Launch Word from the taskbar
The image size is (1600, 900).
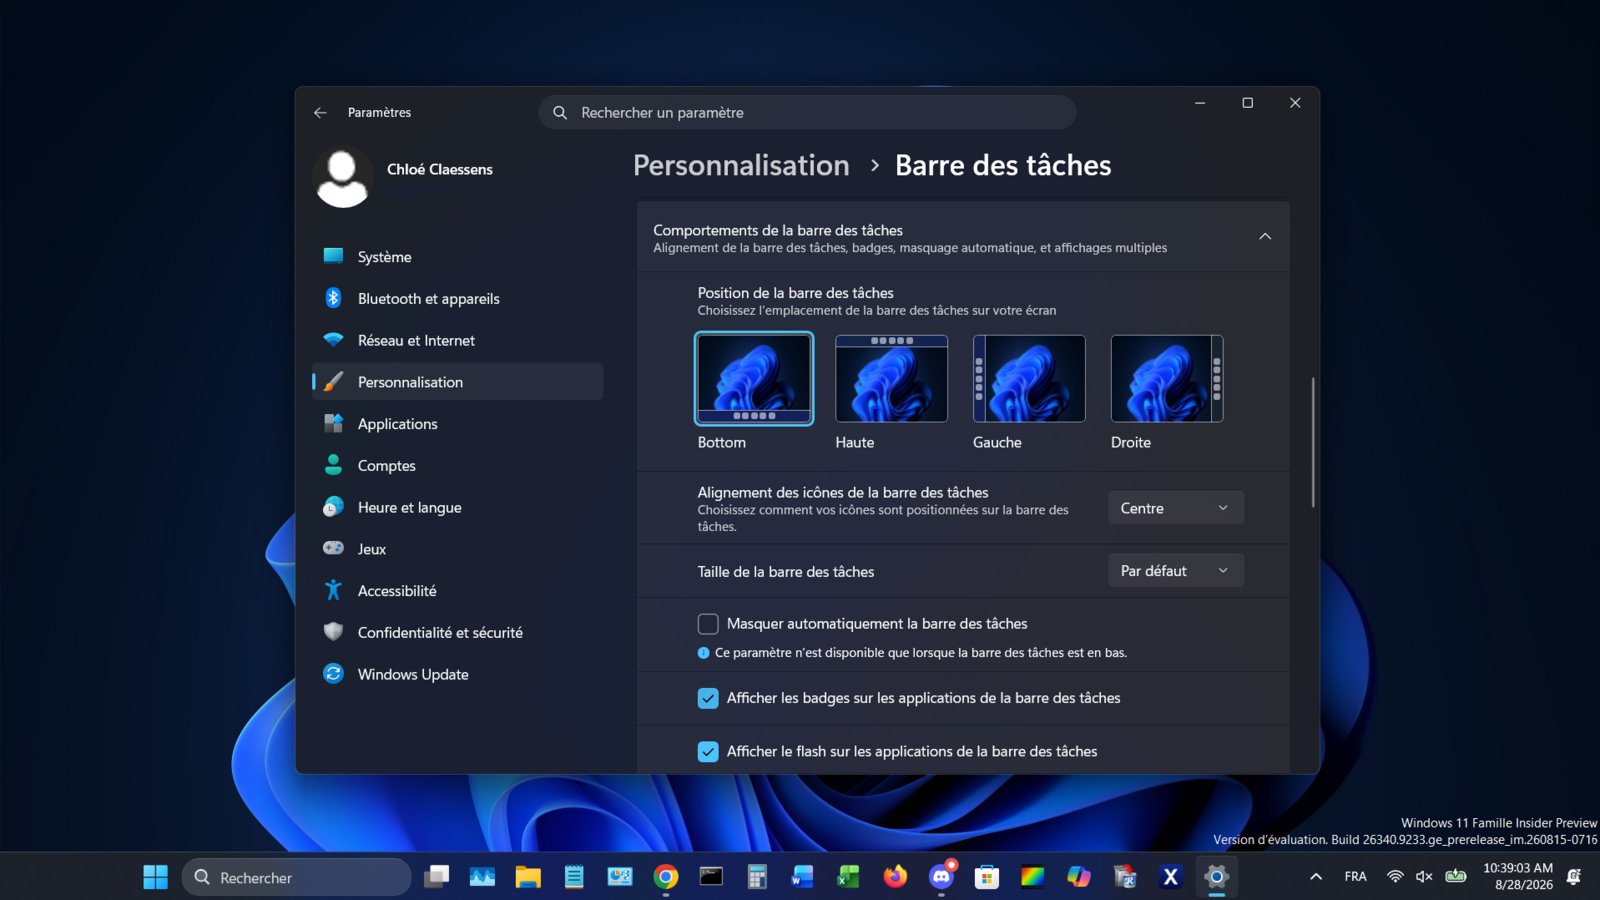point(803,877)
